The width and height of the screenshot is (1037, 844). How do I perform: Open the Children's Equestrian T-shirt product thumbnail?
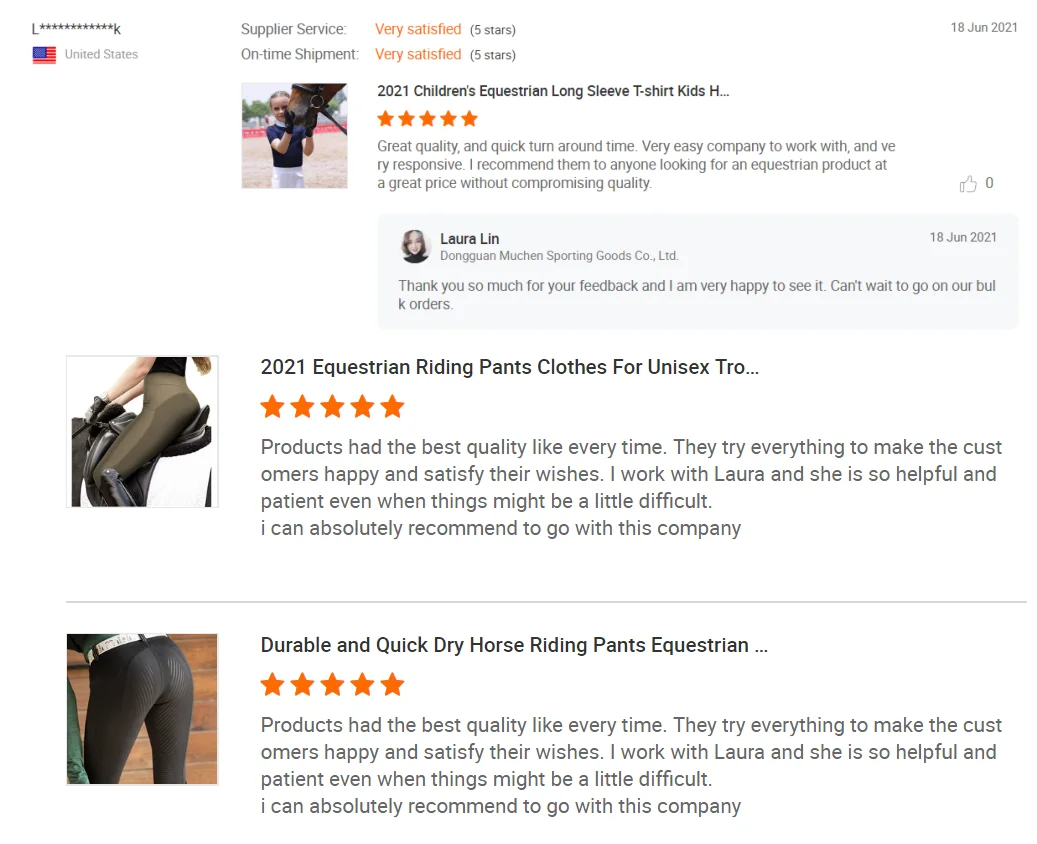[x=294, y=136]
